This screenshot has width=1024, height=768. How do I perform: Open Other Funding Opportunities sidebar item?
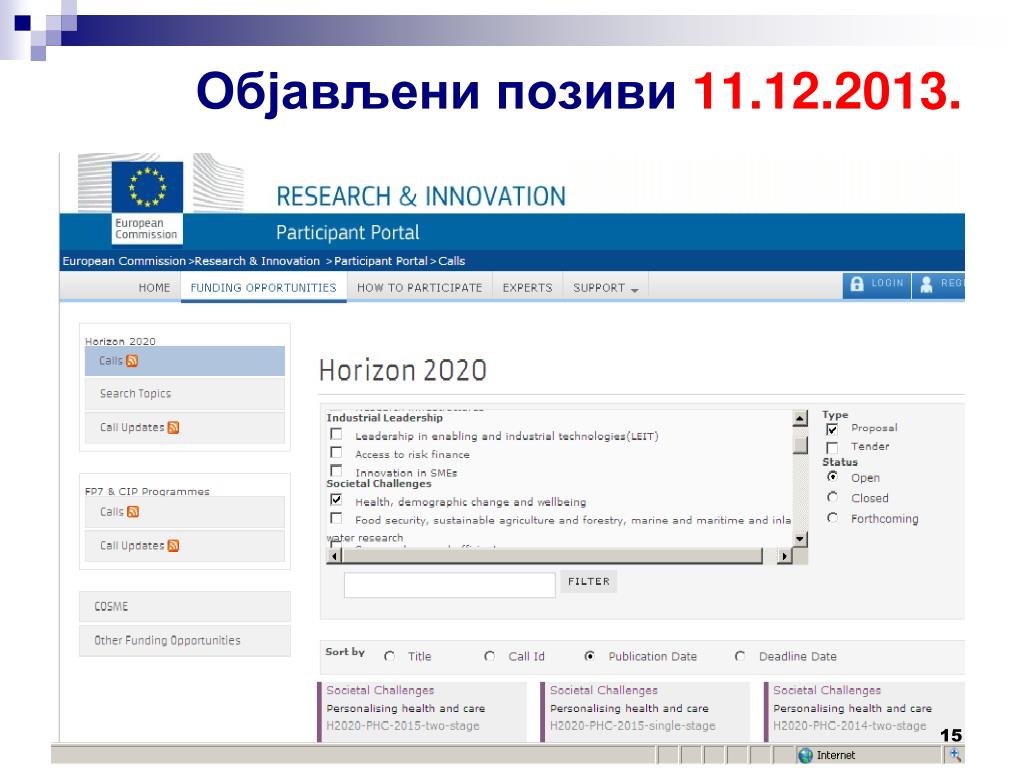tap(185, 641)
